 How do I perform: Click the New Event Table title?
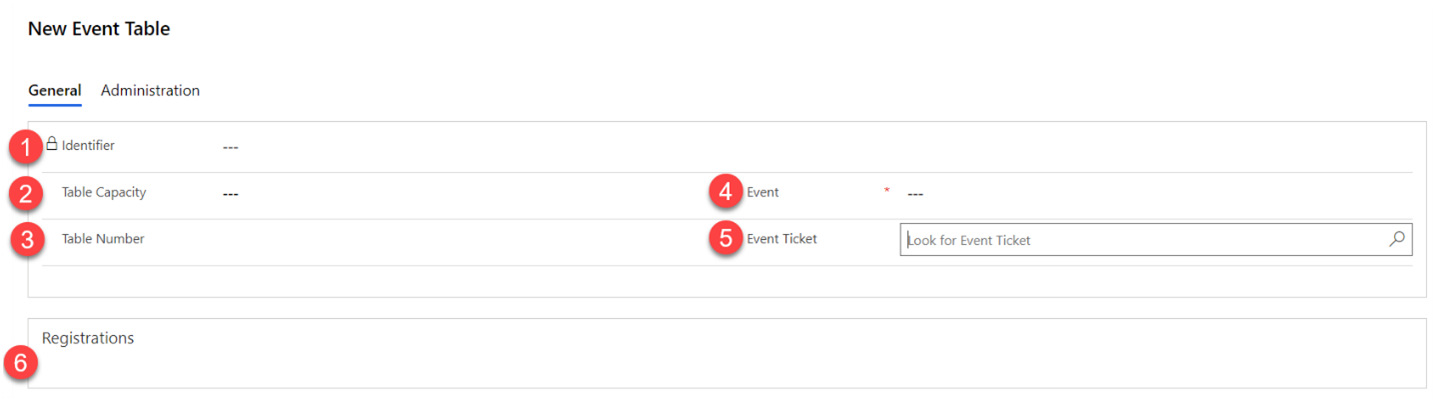click(x=99, y=29)
